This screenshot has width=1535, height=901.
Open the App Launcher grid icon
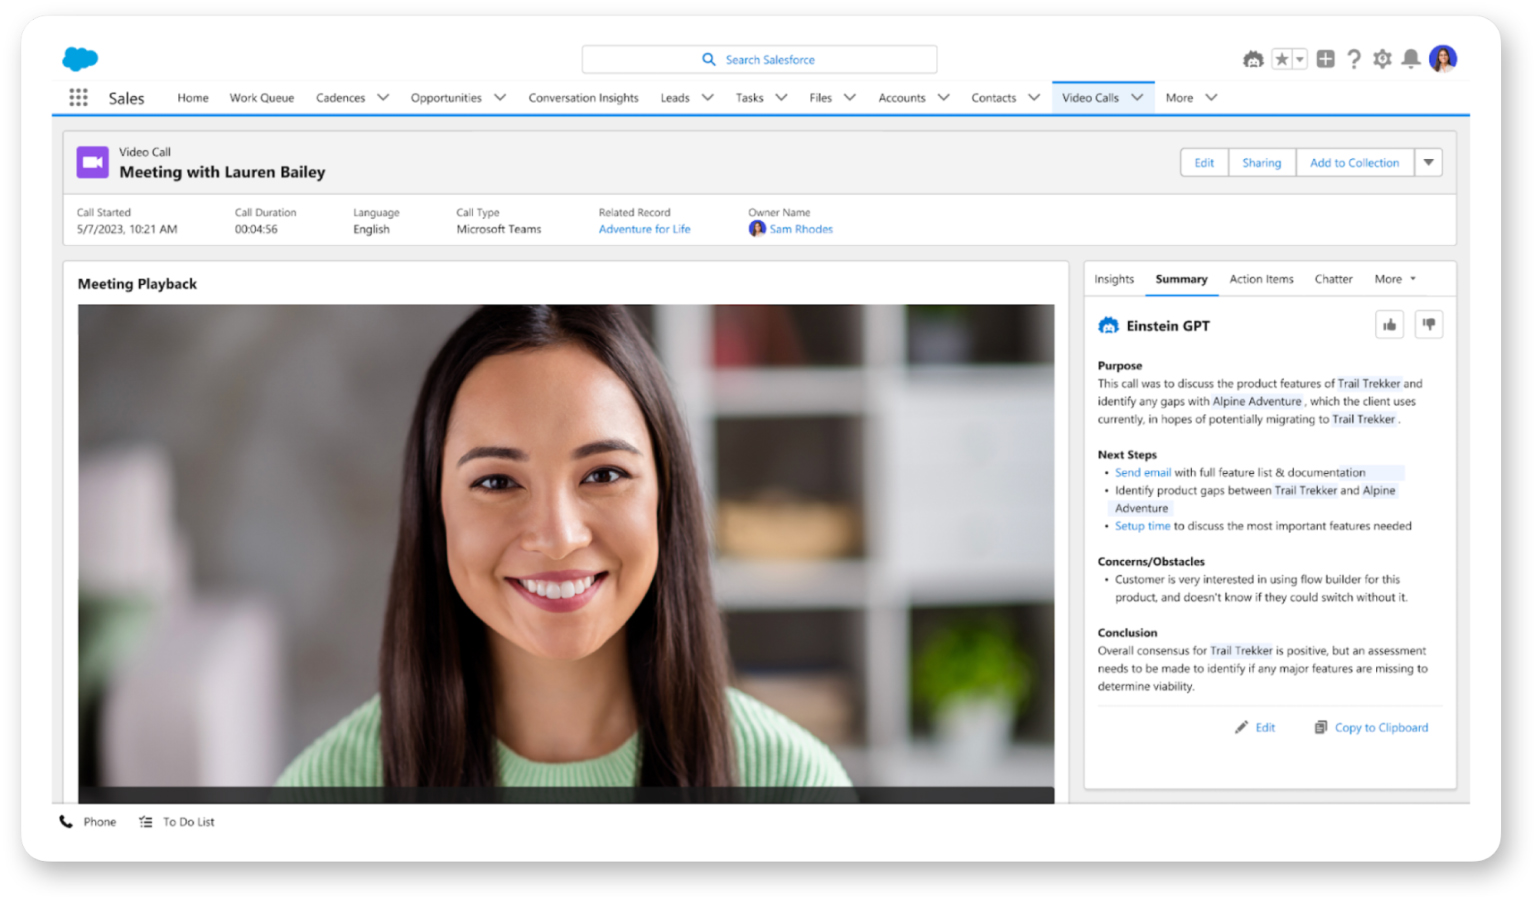[x=78, y=97]
